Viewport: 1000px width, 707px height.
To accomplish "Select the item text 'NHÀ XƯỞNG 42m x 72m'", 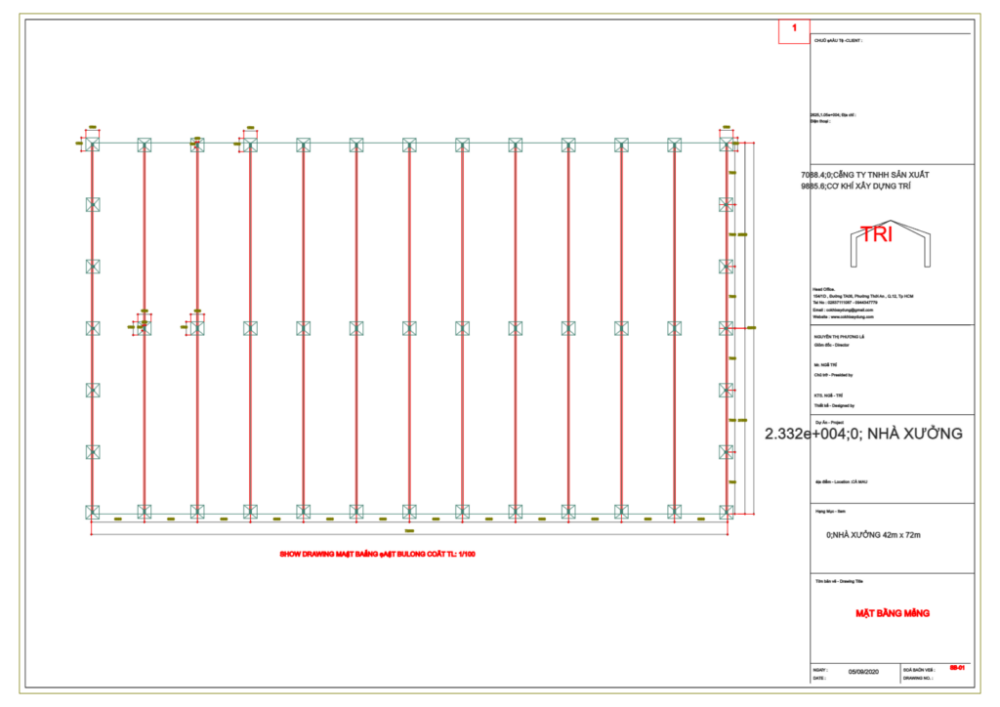I will point(876,535).
